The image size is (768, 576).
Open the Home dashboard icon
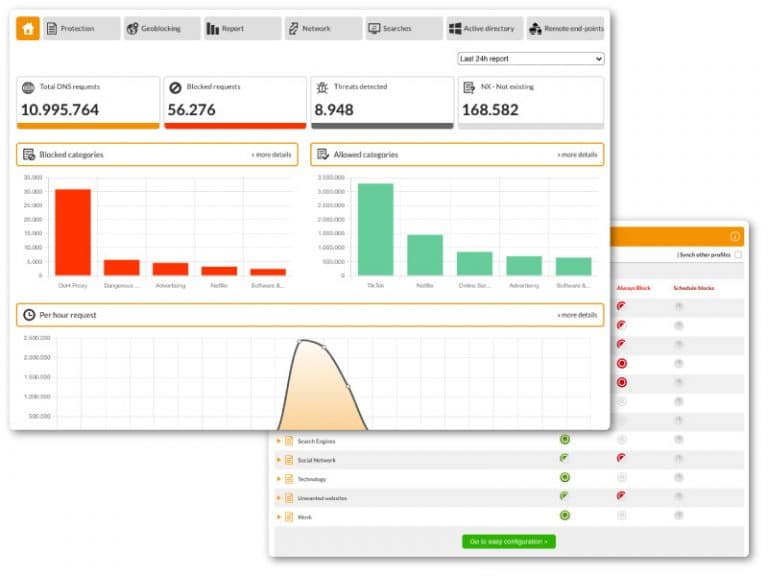point(28,28)
